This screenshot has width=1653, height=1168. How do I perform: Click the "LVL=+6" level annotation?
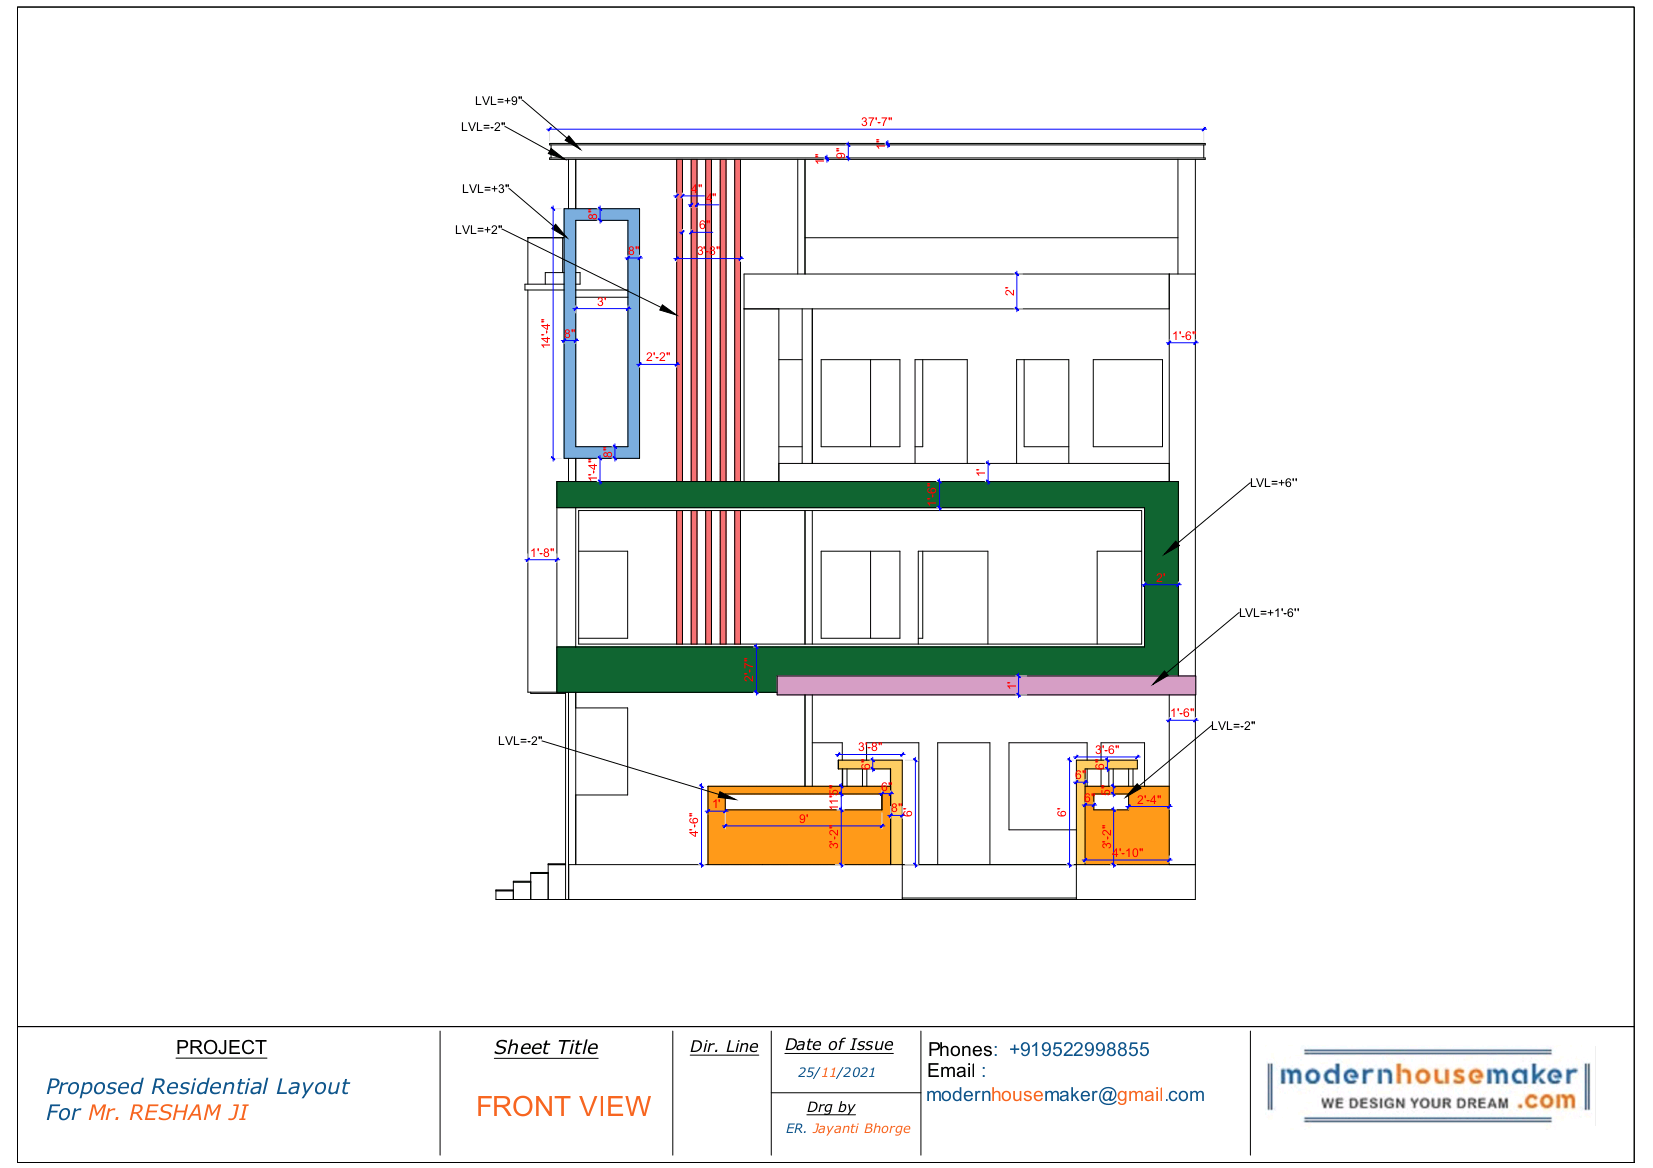[1273, 483]
